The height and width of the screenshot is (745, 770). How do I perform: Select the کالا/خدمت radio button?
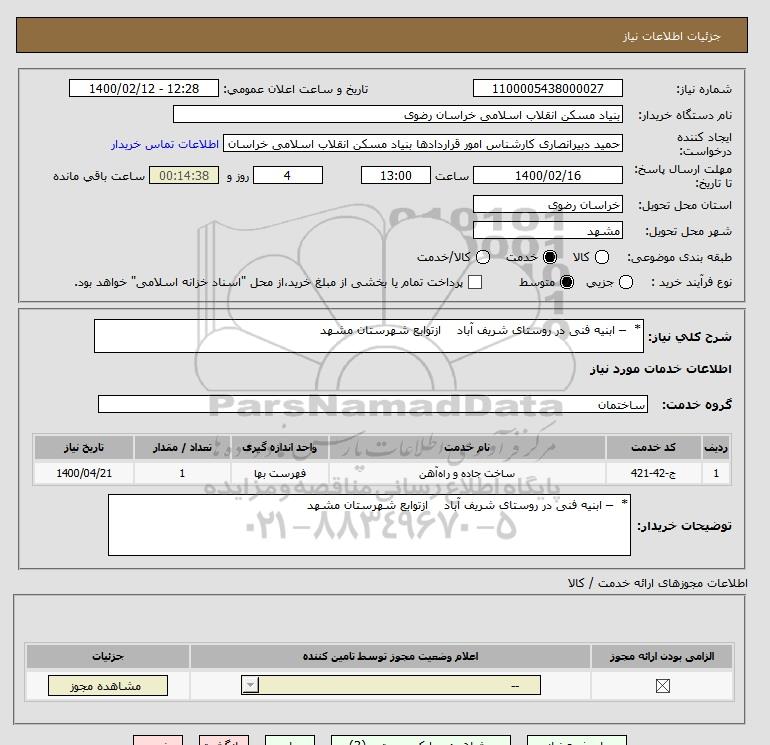[483, 257]
